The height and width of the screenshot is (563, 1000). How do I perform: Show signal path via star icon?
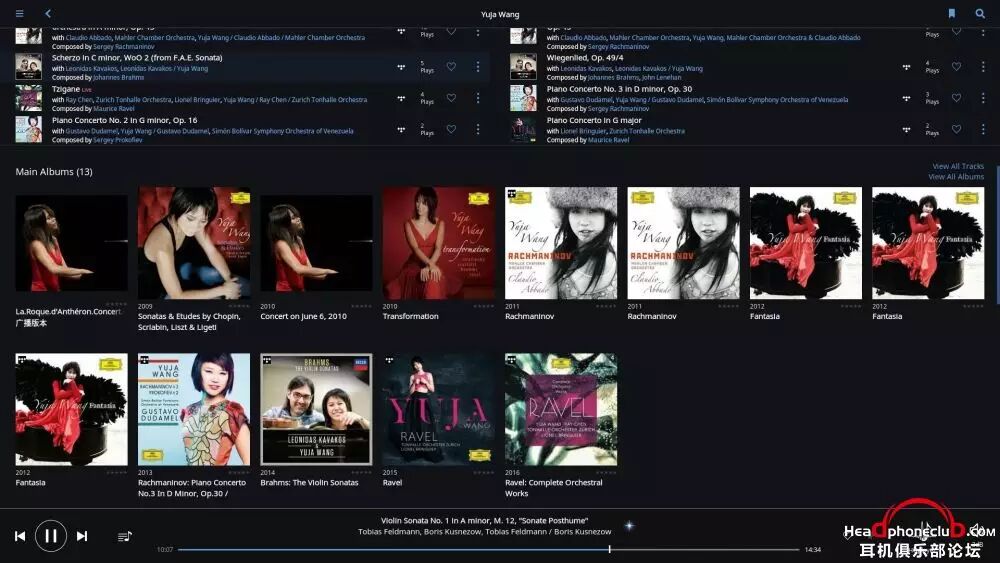[629, 526]
